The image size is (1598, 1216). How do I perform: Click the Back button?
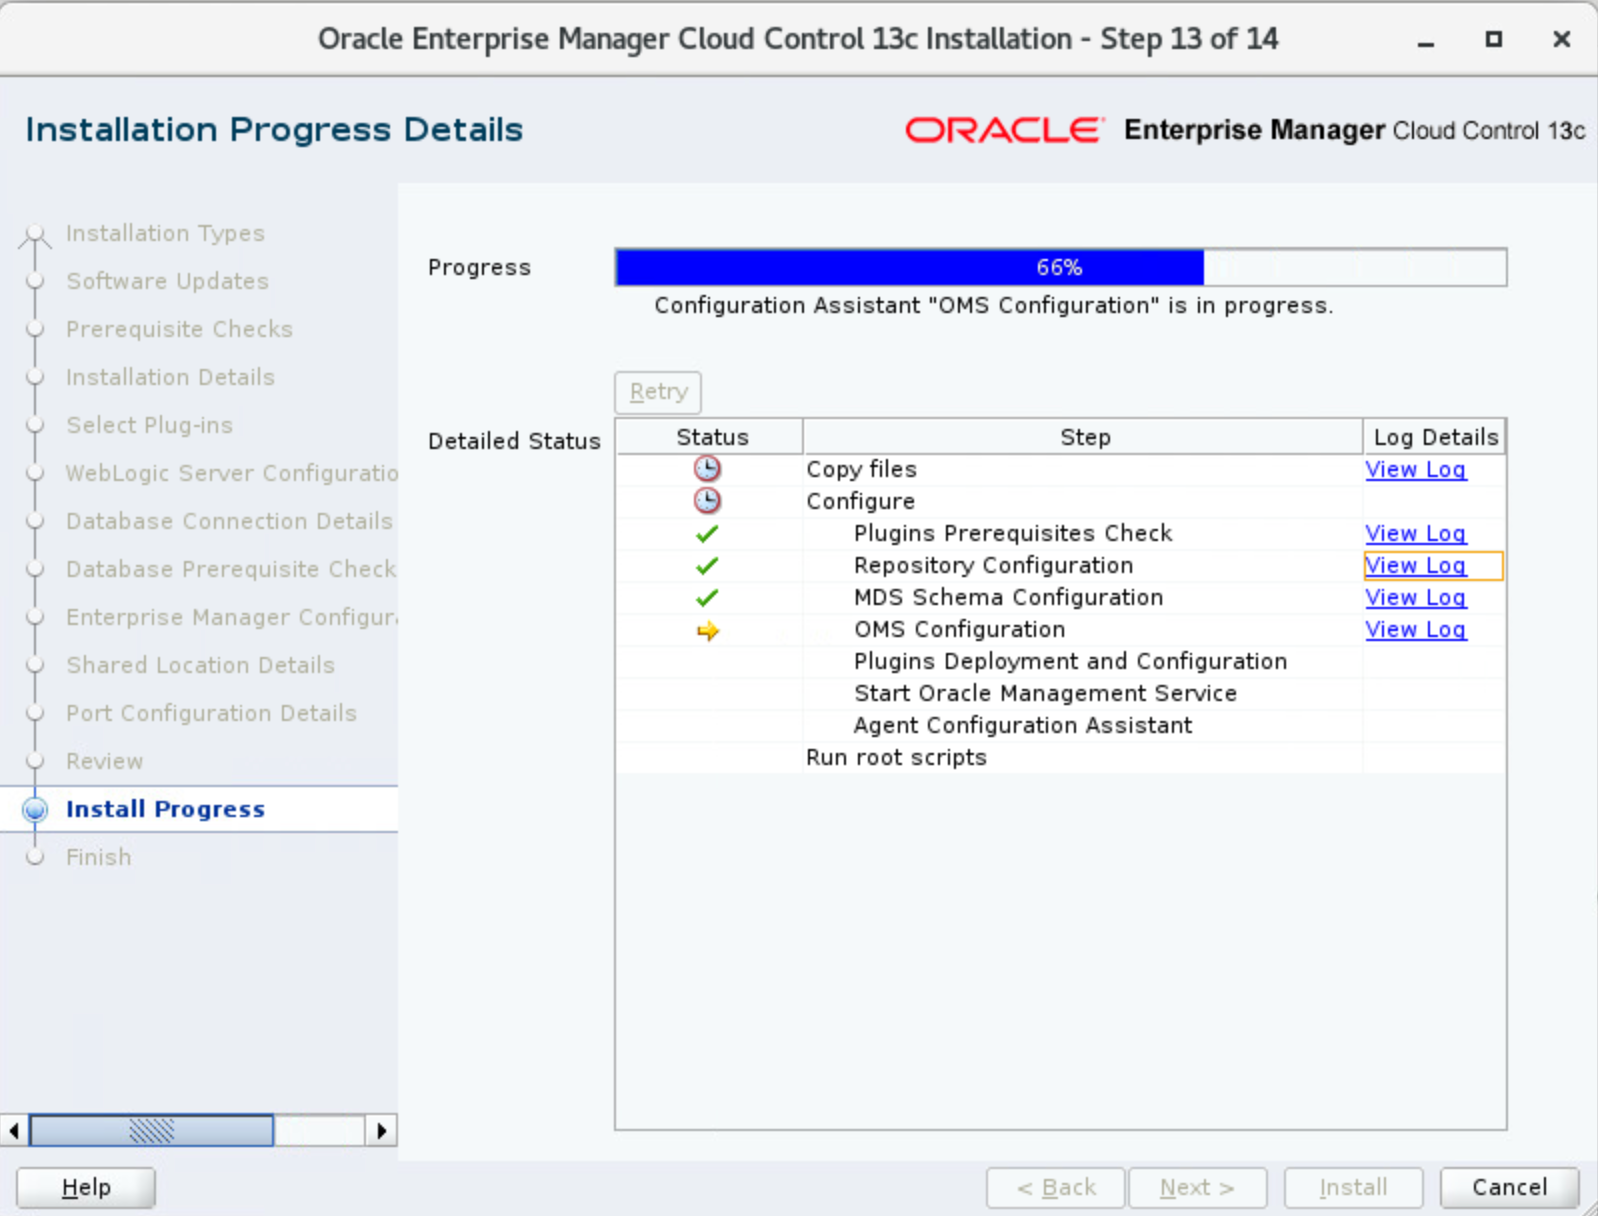click(x=1056, y=1187)
